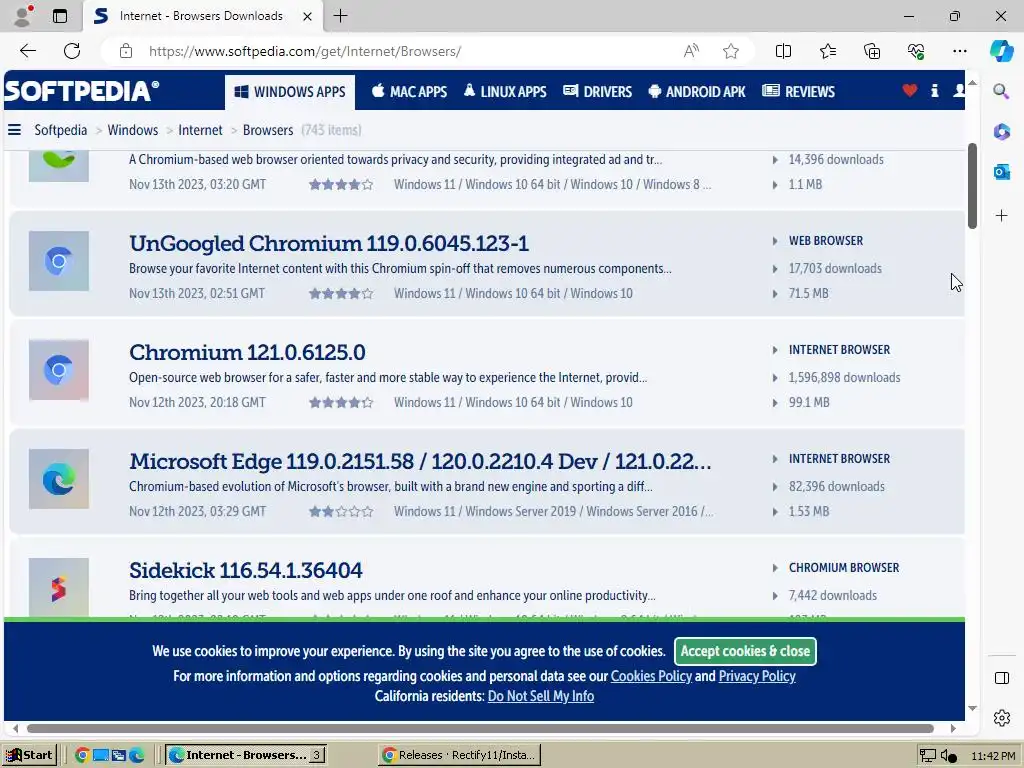Reload the page with the refresh icon
The image size is (1024, 768).
click(72, 51)
